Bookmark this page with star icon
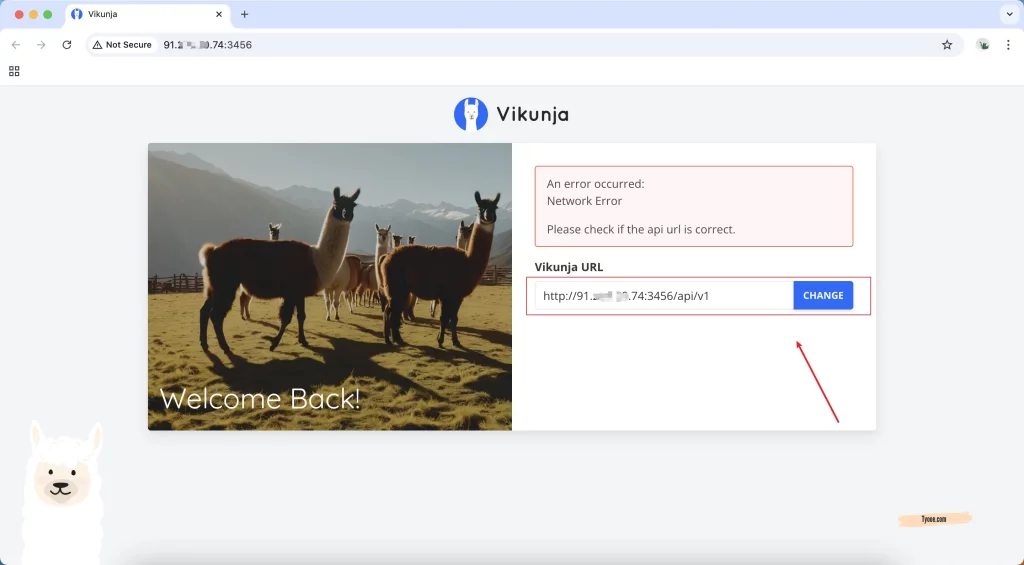This screenshot has height=565, width=1024. tap(947, 44)
